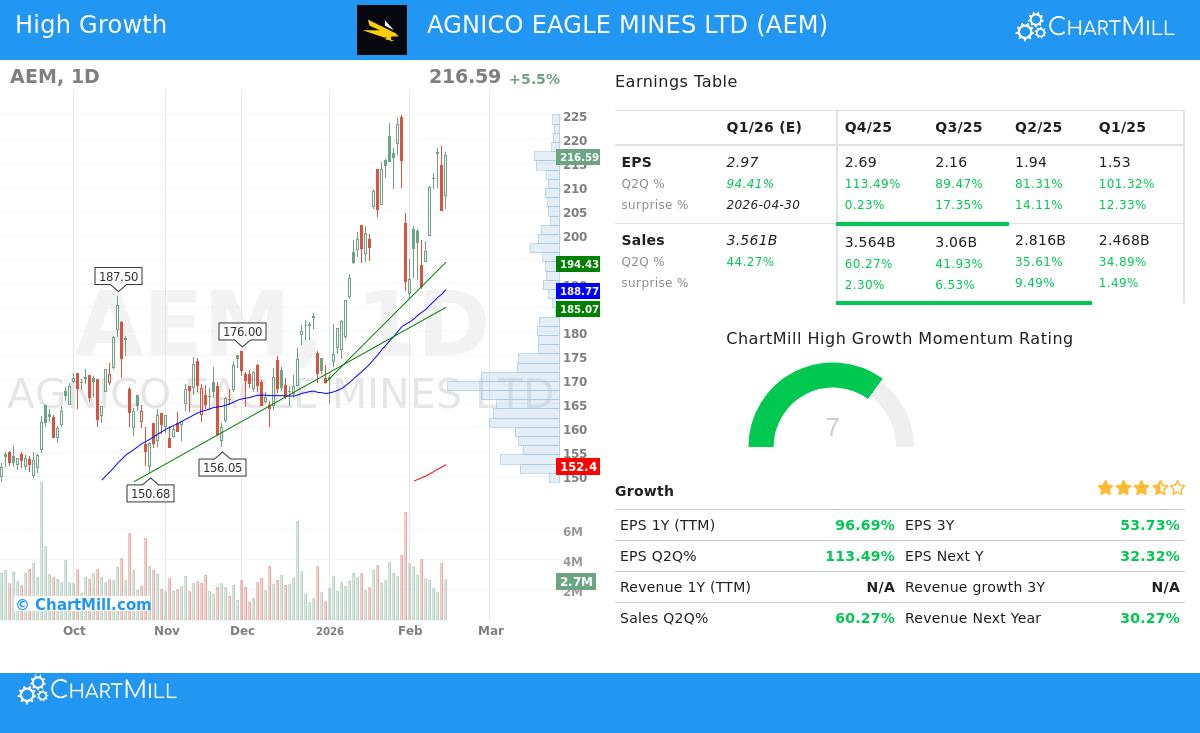Select the Q4/25 column header
Image resolution: width=1200 pixels, height=733 pixels.
coord(868,127)
